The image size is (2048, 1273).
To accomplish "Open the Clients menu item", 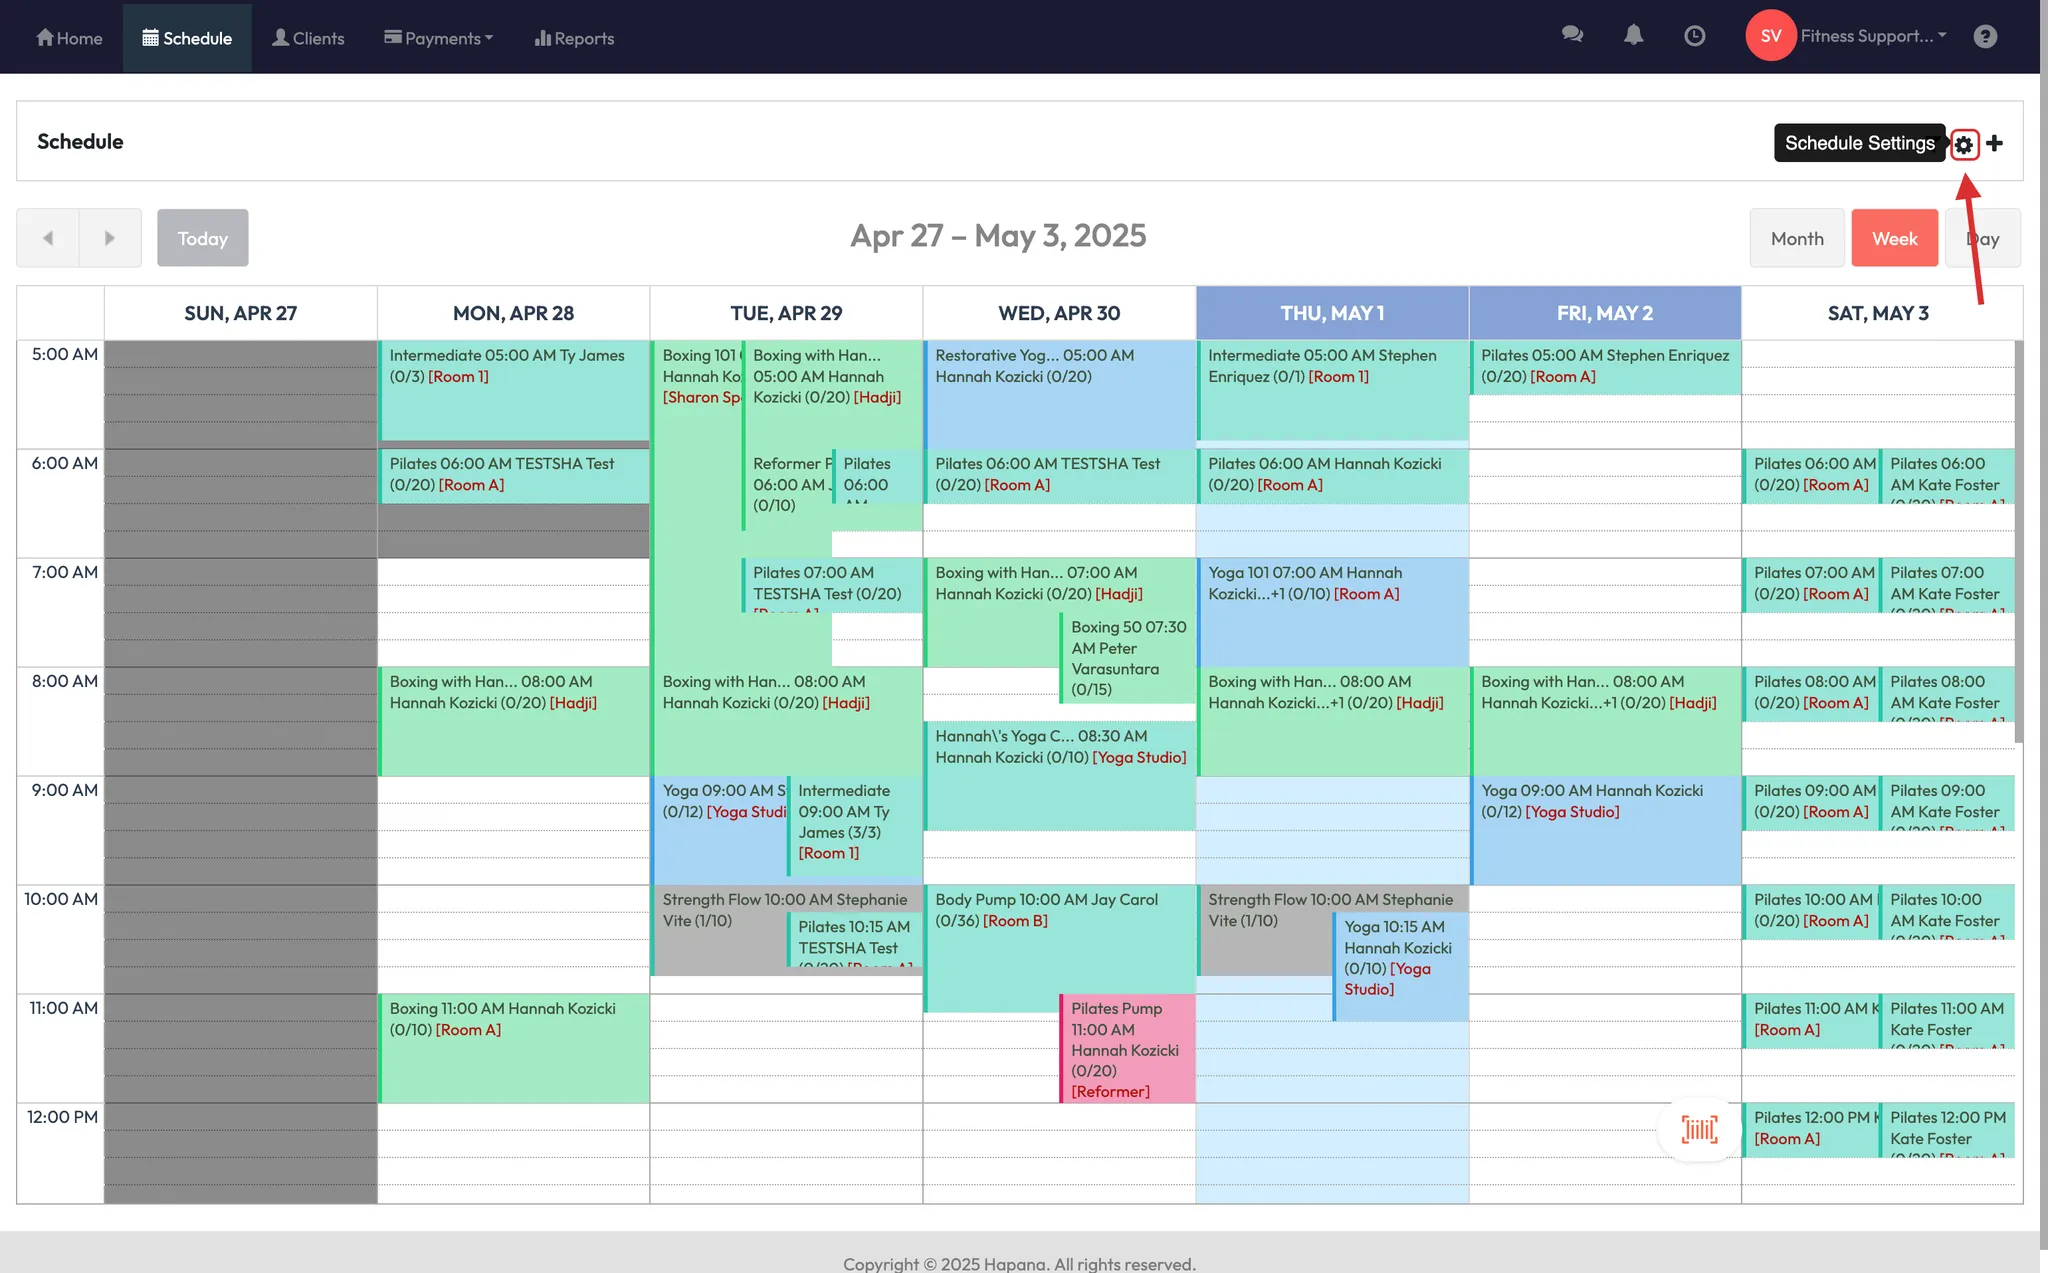I will coord(308,38).
